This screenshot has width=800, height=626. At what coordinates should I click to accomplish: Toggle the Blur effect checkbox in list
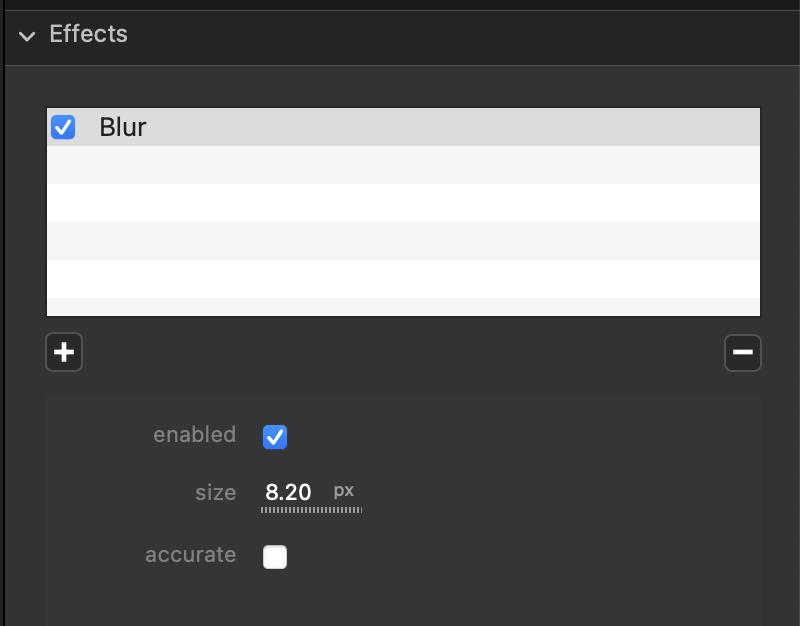pyautogui.click(x=63, y=127)
